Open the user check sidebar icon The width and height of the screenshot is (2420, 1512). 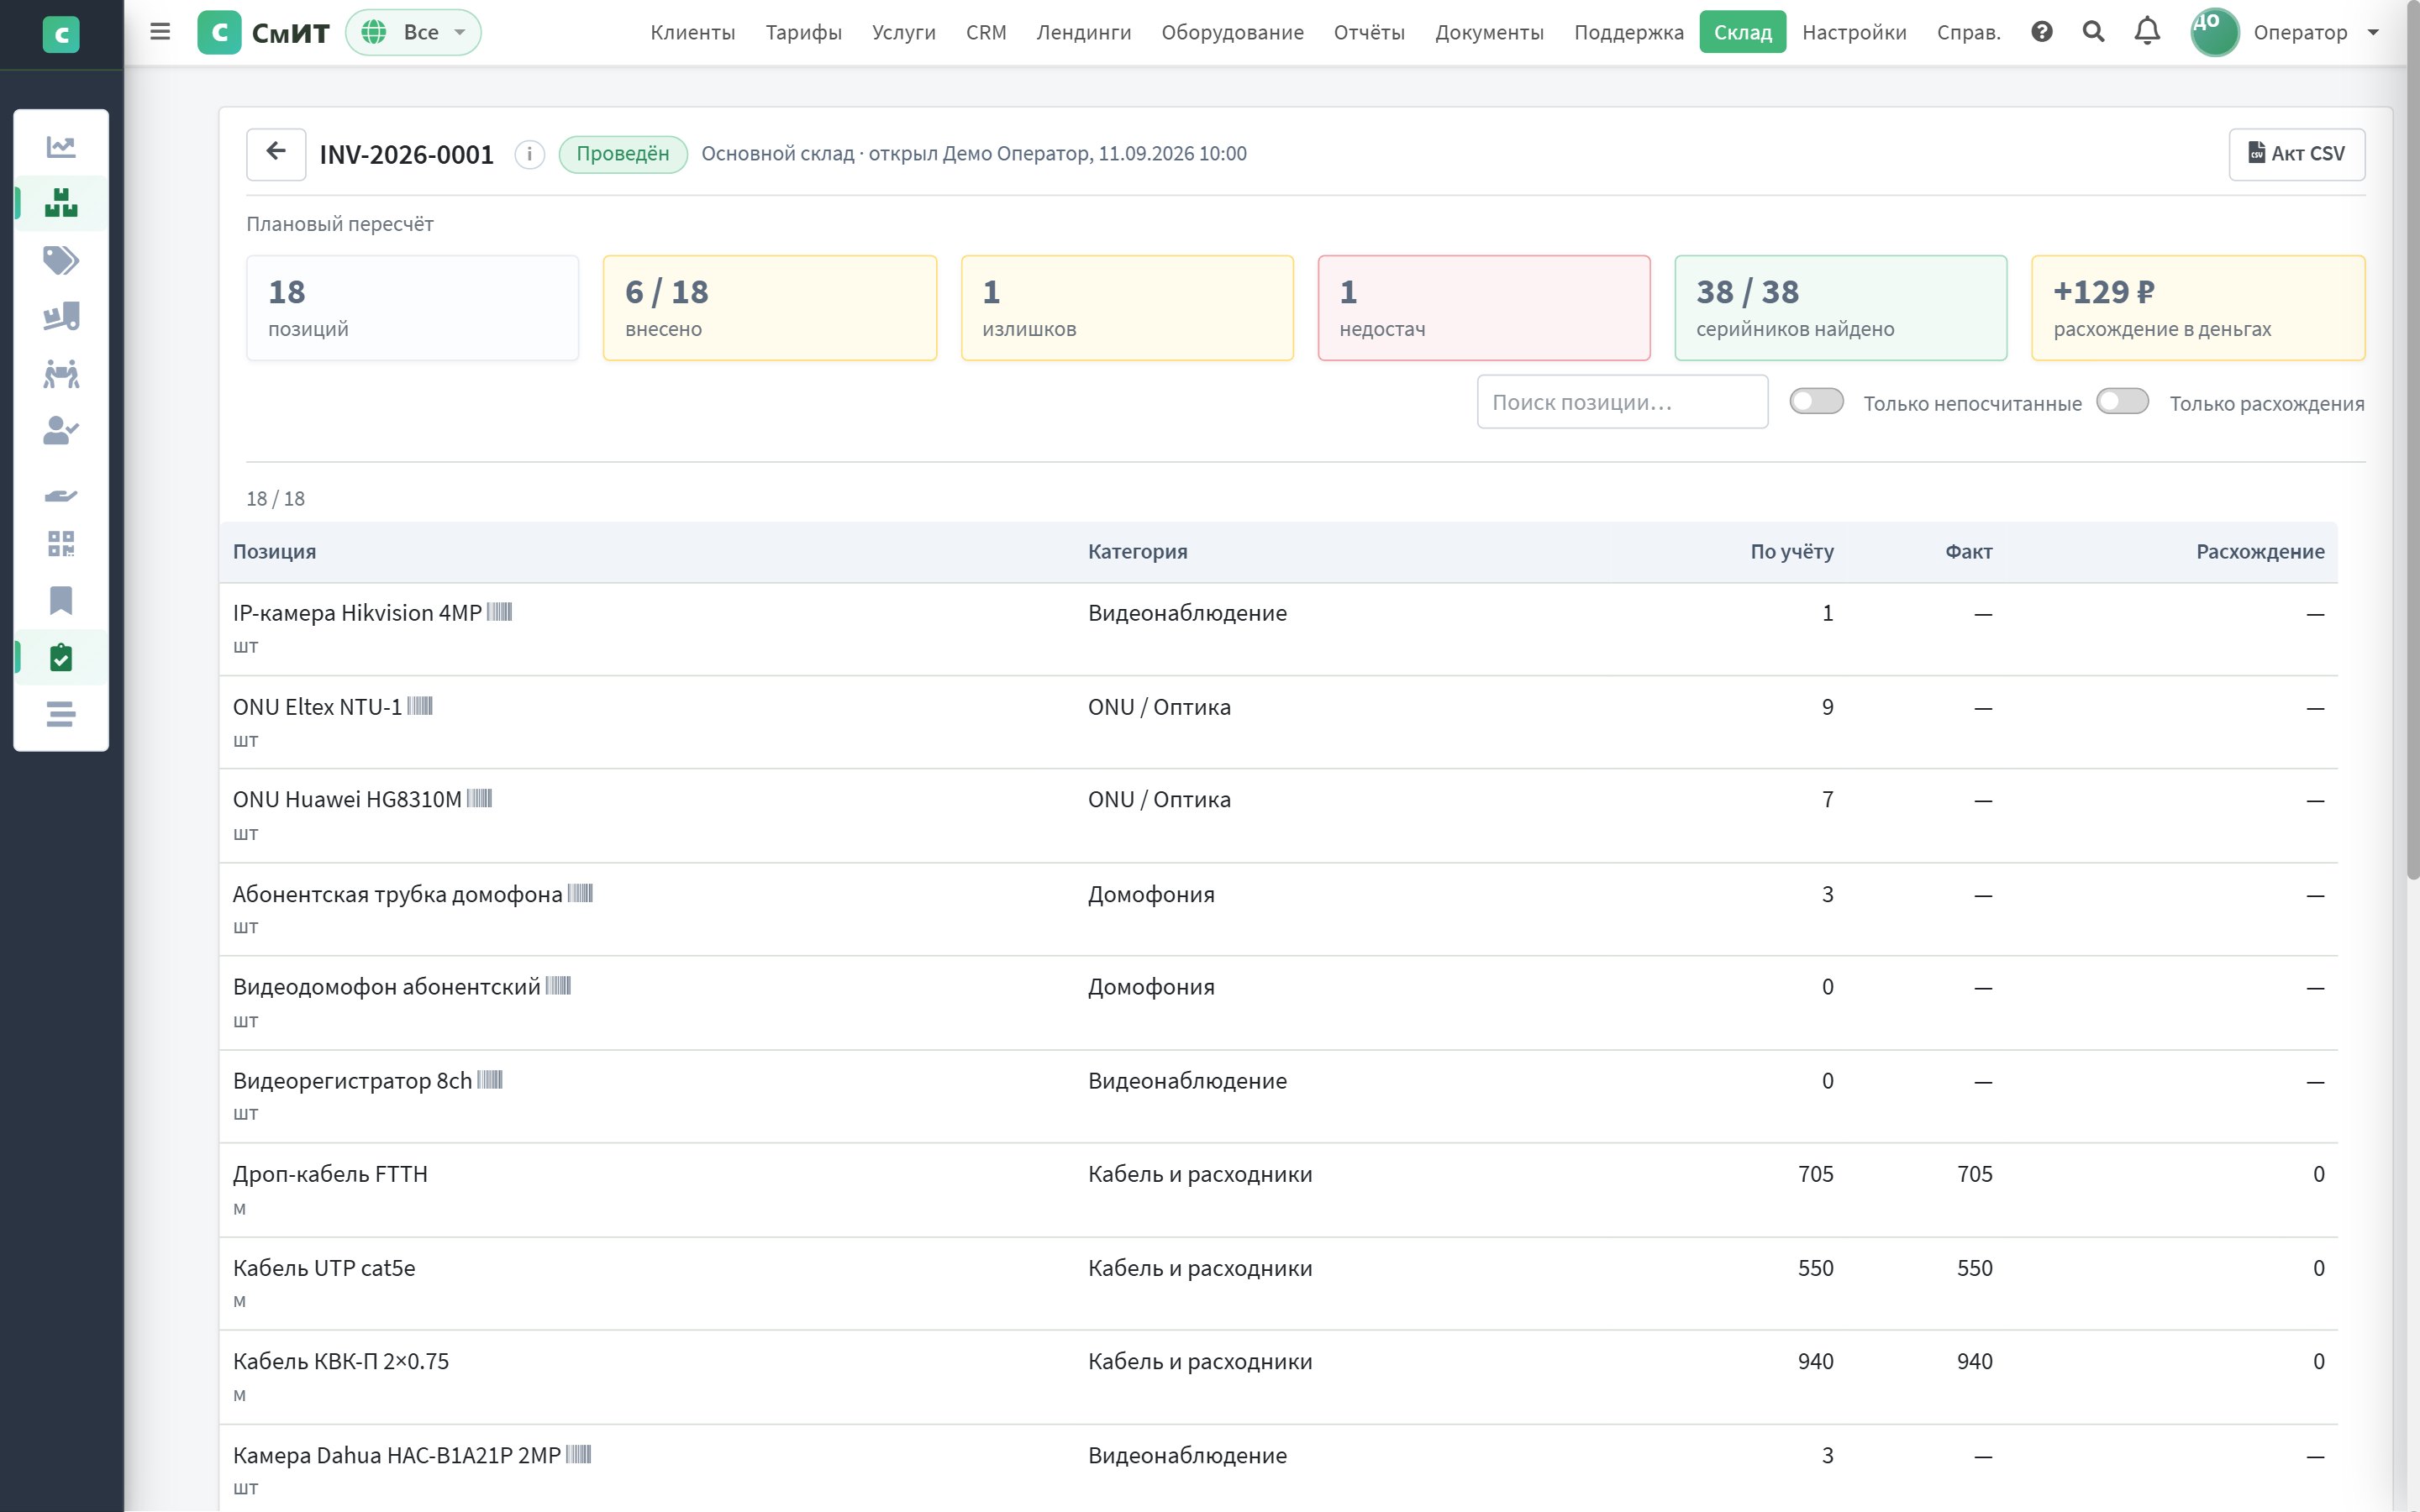click(61, 431)
